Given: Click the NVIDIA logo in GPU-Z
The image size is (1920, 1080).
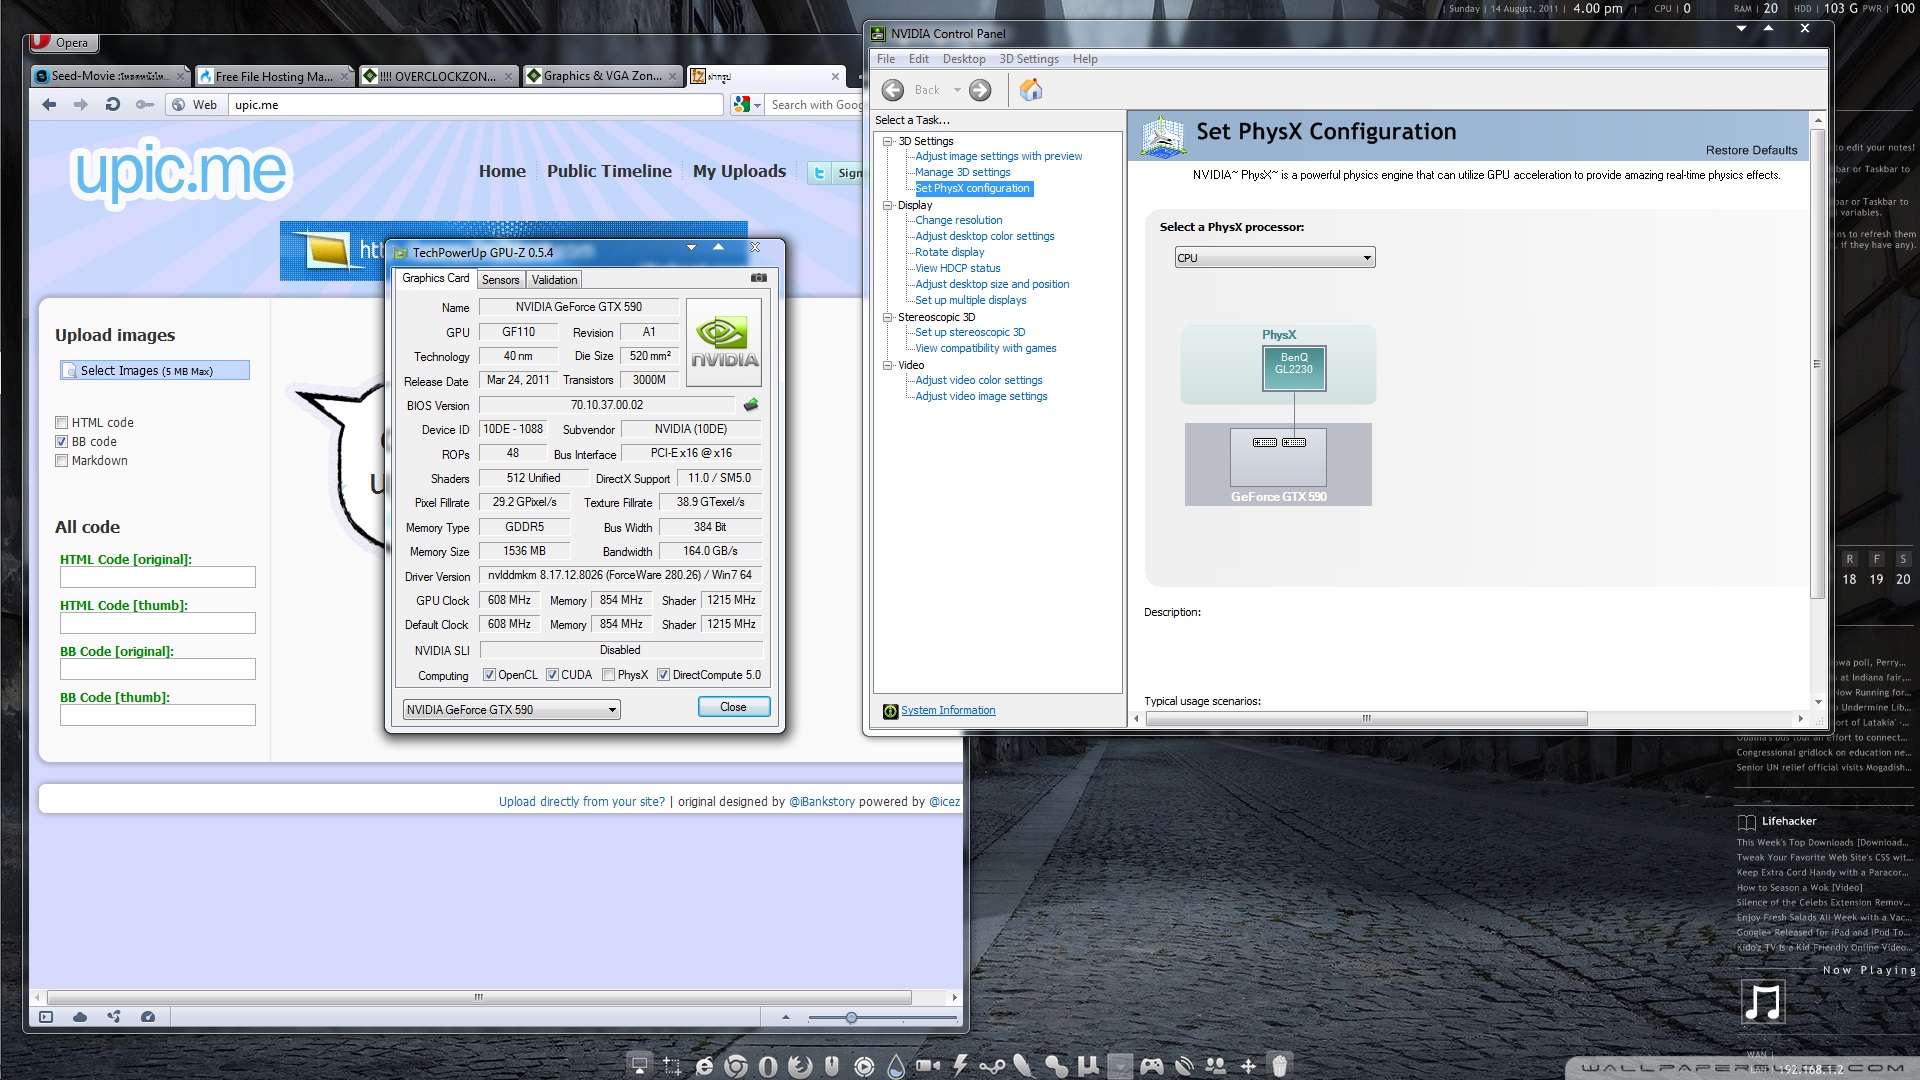Looking at the screenshot, I should click(x=724, y=342).
